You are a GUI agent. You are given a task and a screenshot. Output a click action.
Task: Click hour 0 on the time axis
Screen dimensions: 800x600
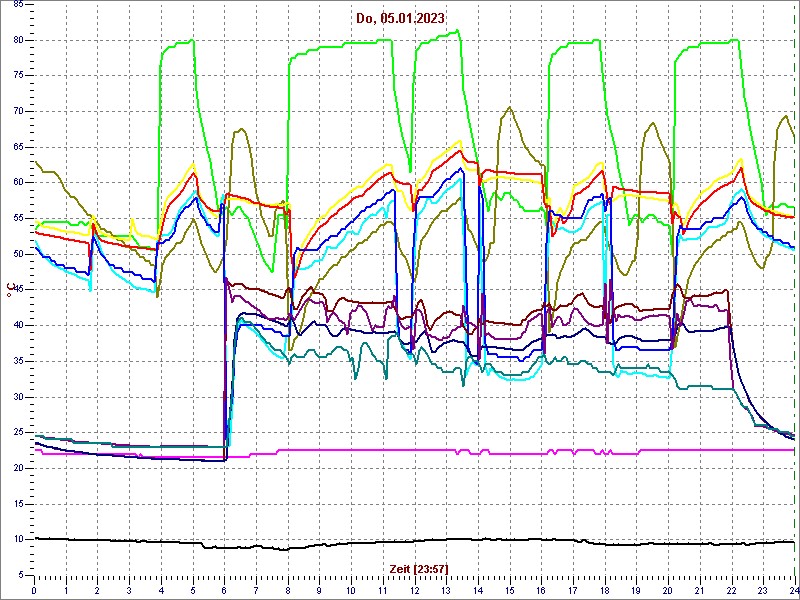point(34,590)
